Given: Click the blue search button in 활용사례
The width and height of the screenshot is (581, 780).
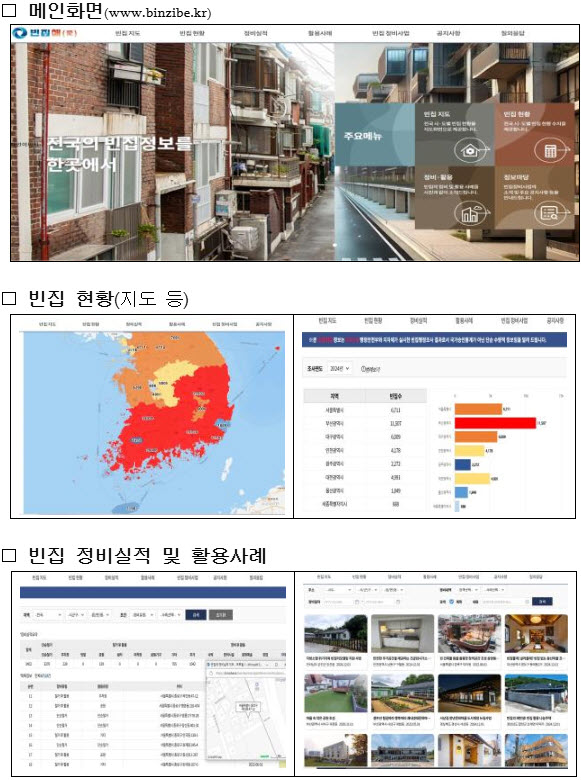Looking at the screenshot, I should pos(542,601).
